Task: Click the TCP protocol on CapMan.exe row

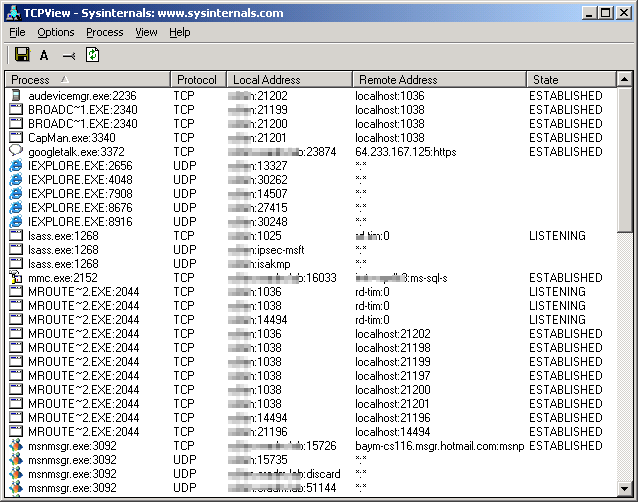Action: pyautogui.click(x=184, y=138)
